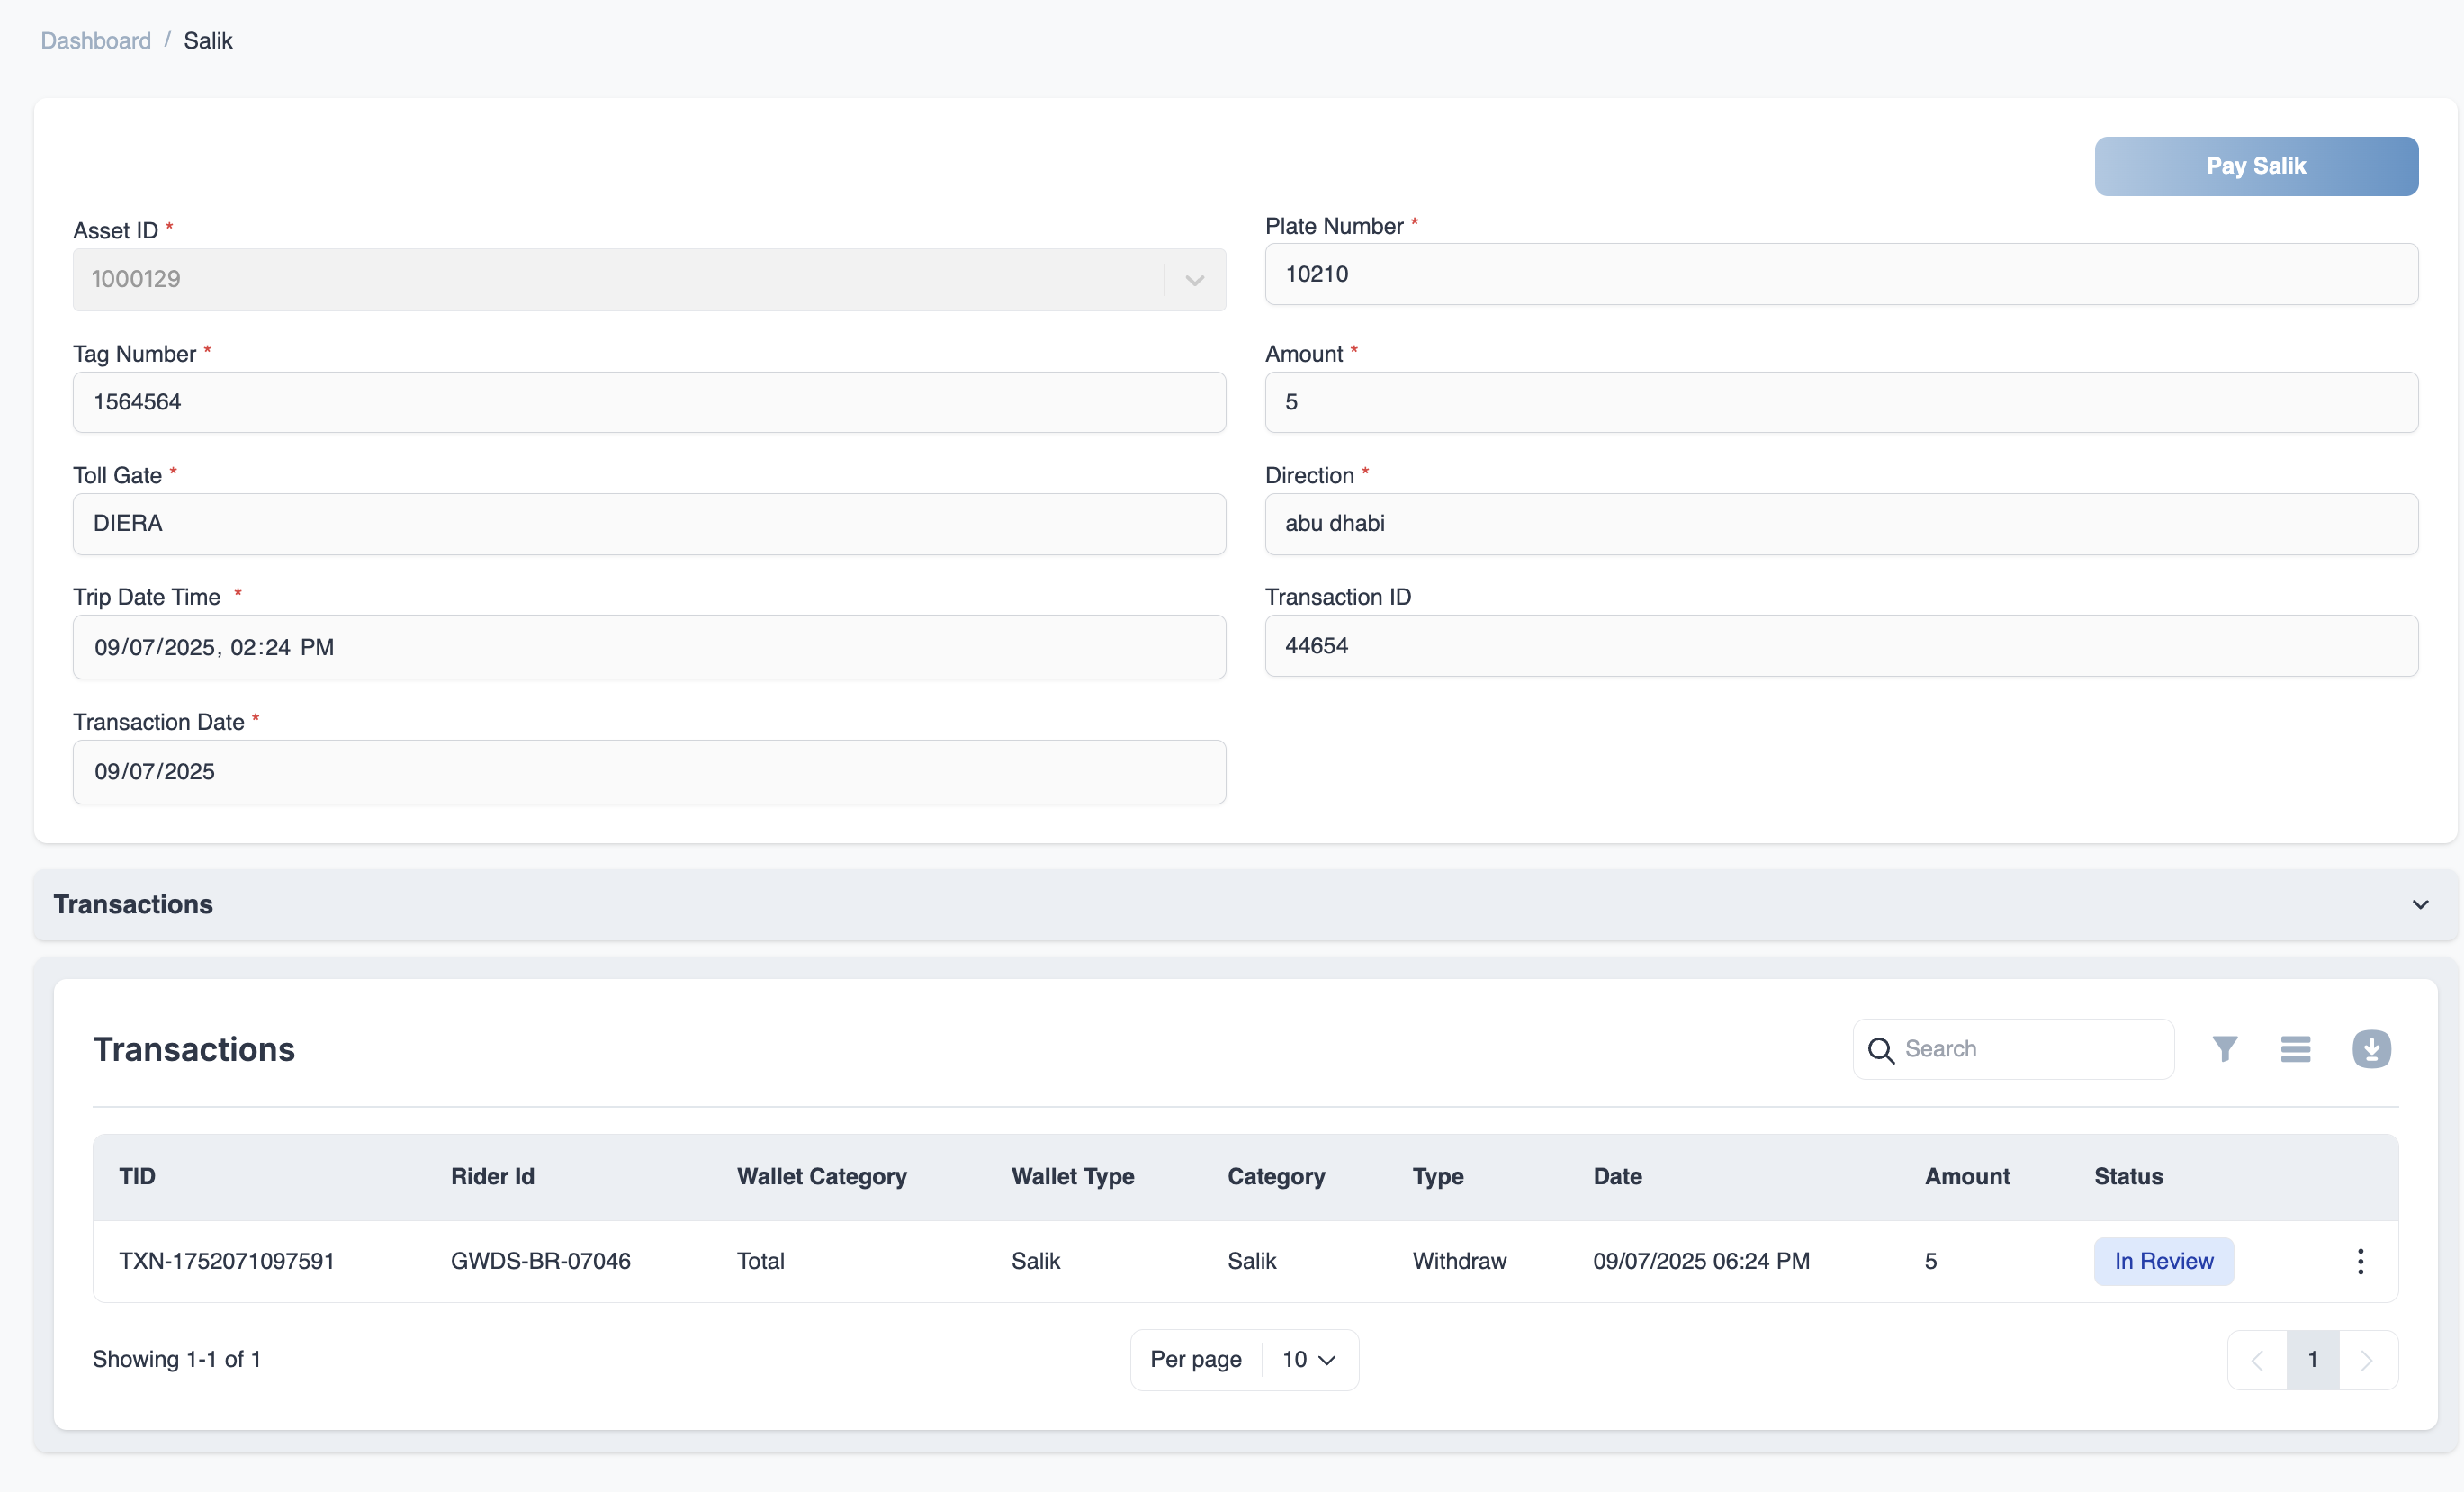The image size is (2464, 1492).
Task: Download transactions with the export icon
Action: pos(2371,1049)
